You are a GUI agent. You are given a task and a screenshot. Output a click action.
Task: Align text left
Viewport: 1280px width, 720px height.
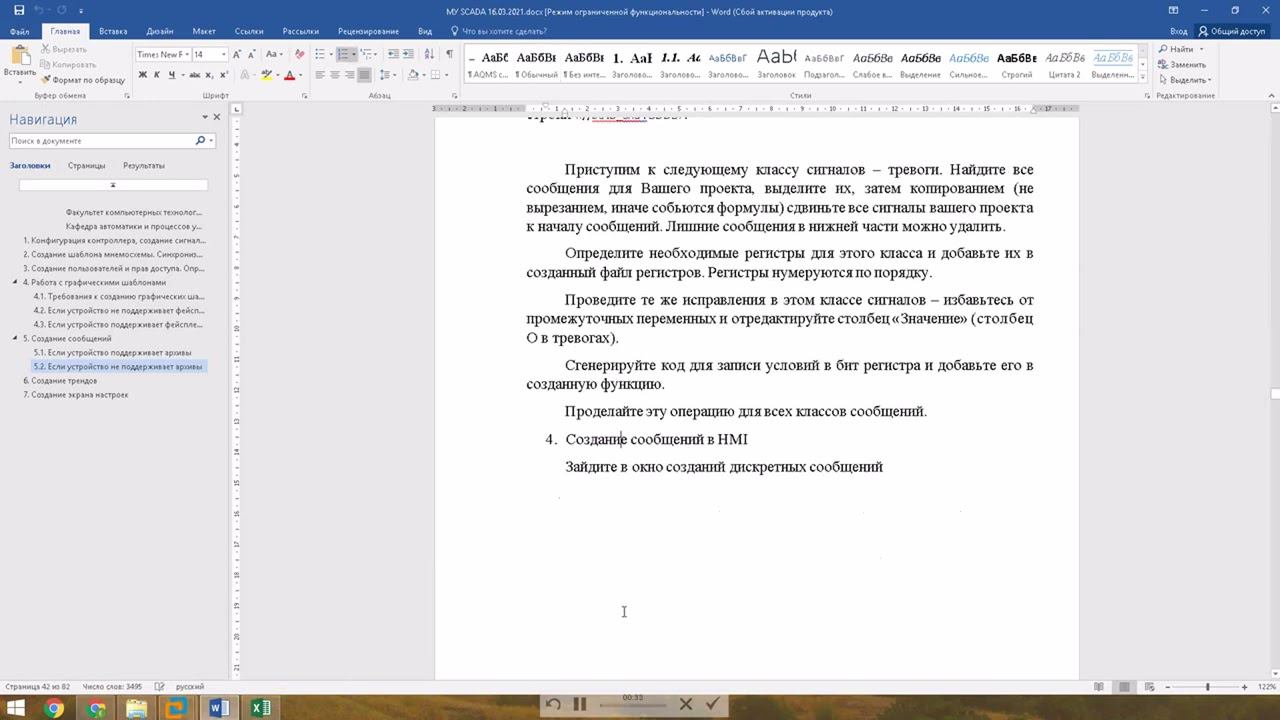[320, 75]
